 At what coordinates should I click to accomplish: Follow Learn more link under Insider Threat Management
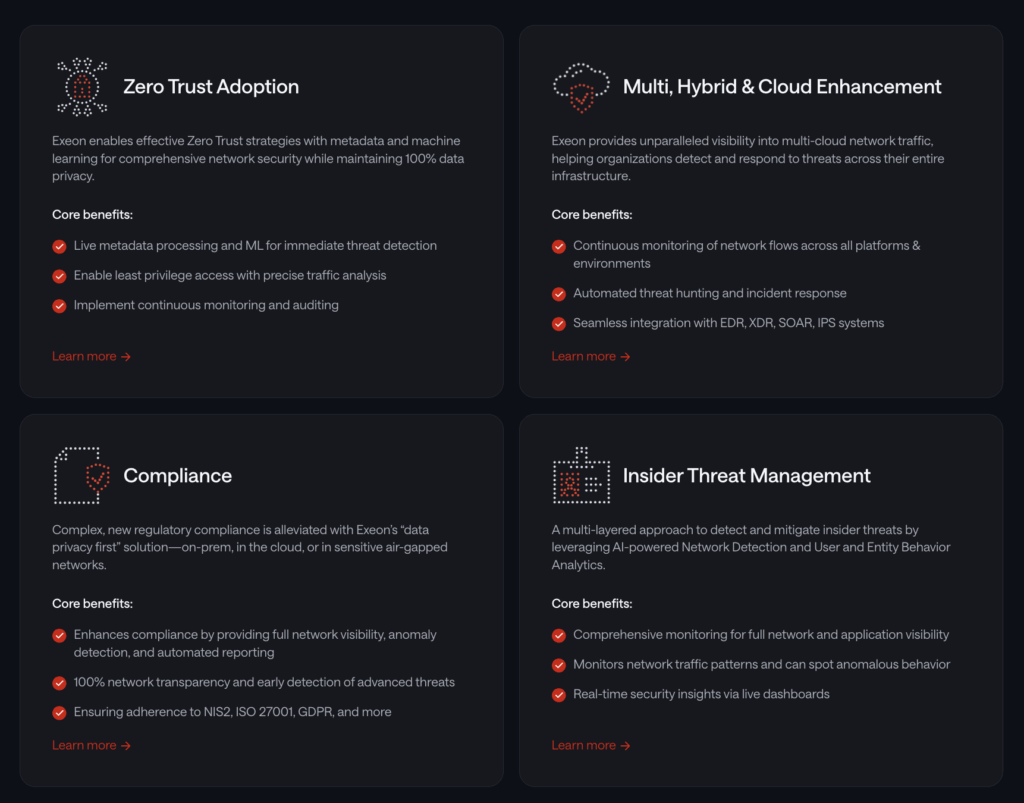coord(590,745)
